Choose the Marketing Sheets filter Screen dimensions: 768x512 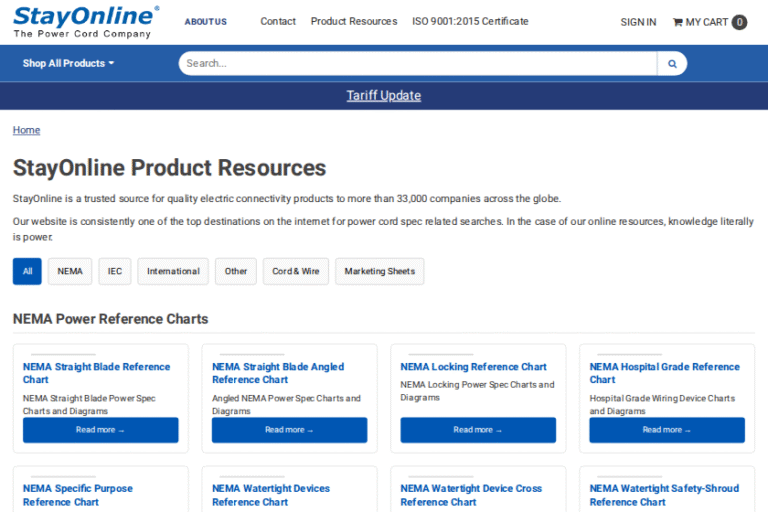[x=379, y=271]
